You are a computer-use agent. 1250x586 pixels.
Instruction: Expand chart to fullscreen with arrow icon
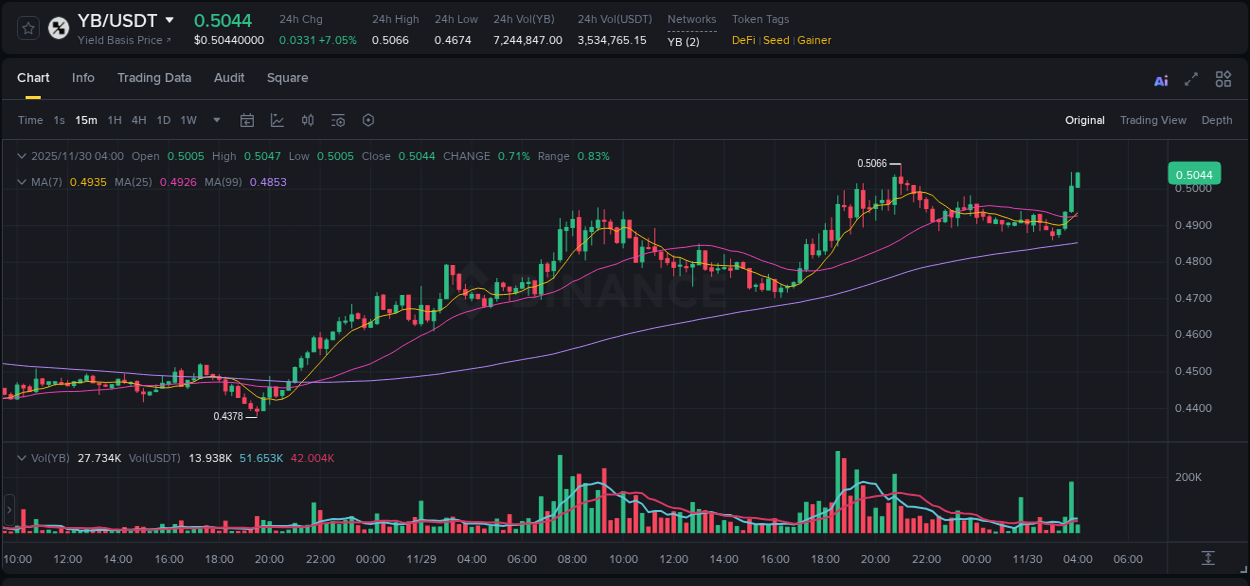pyautogui.click(x=1191, y=79)
